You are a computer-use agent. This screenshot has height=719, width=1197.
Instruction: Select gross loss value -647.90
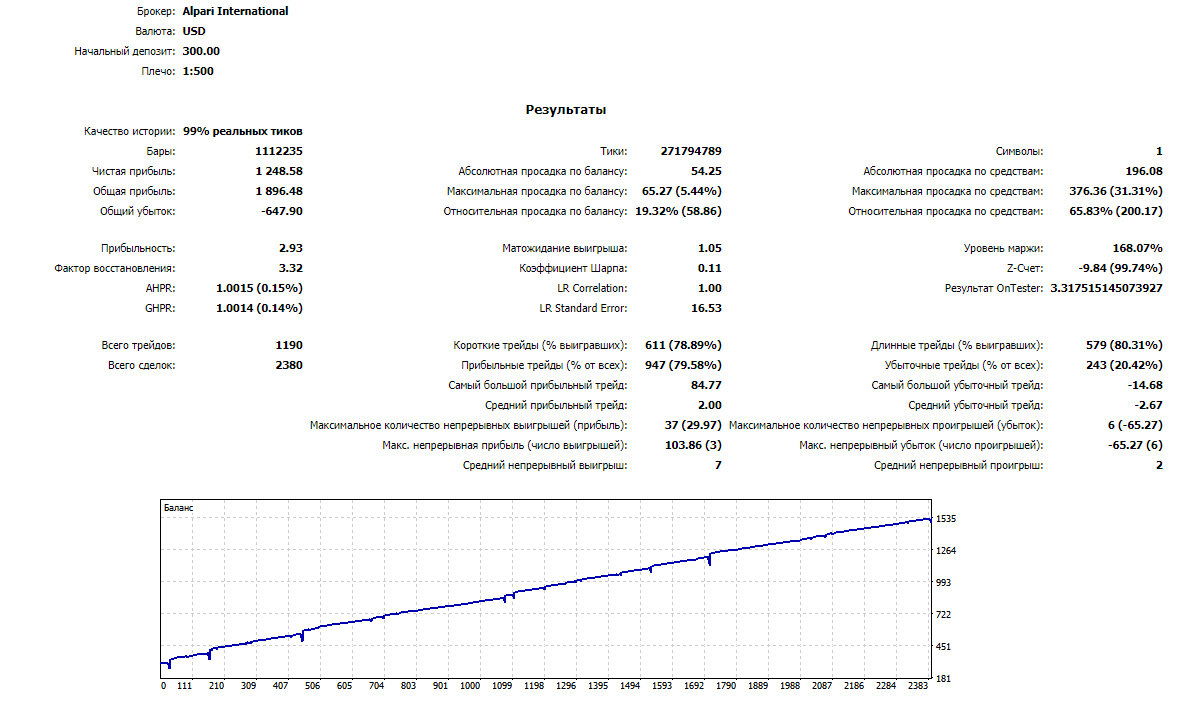coord(282,211)
